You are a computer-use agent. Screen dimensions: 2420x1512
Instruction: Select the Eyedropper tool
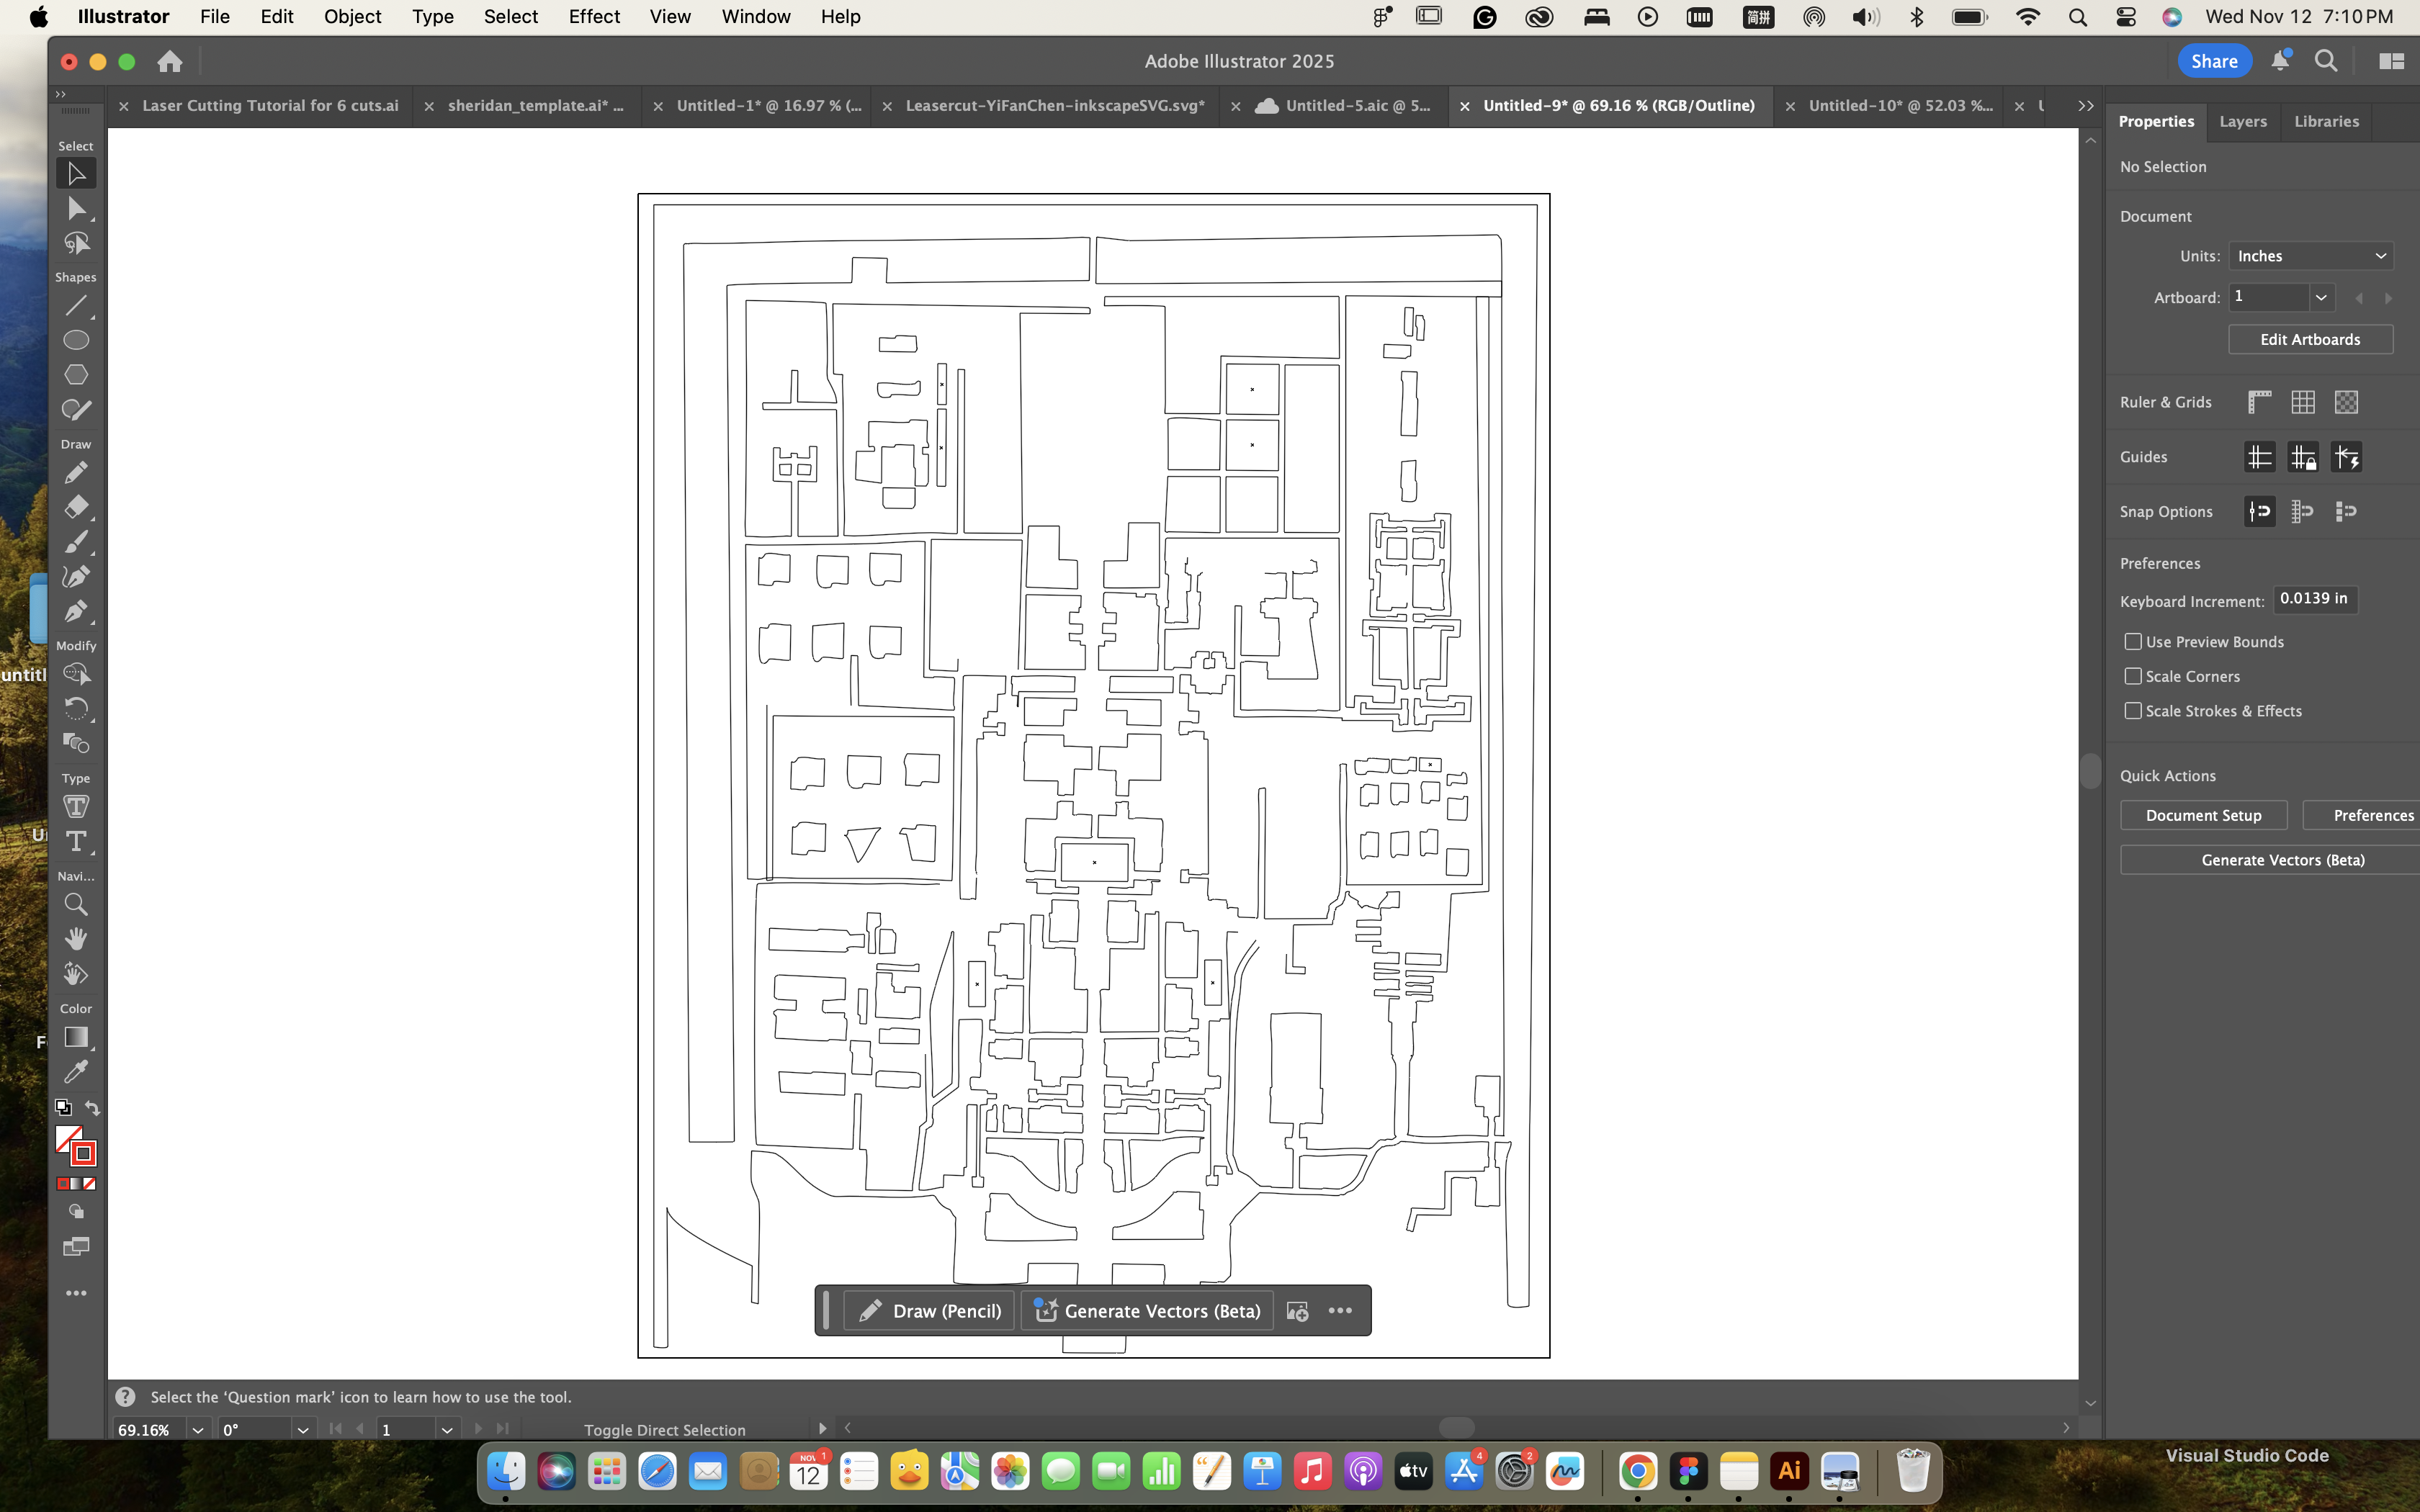tap(76, 1072)
